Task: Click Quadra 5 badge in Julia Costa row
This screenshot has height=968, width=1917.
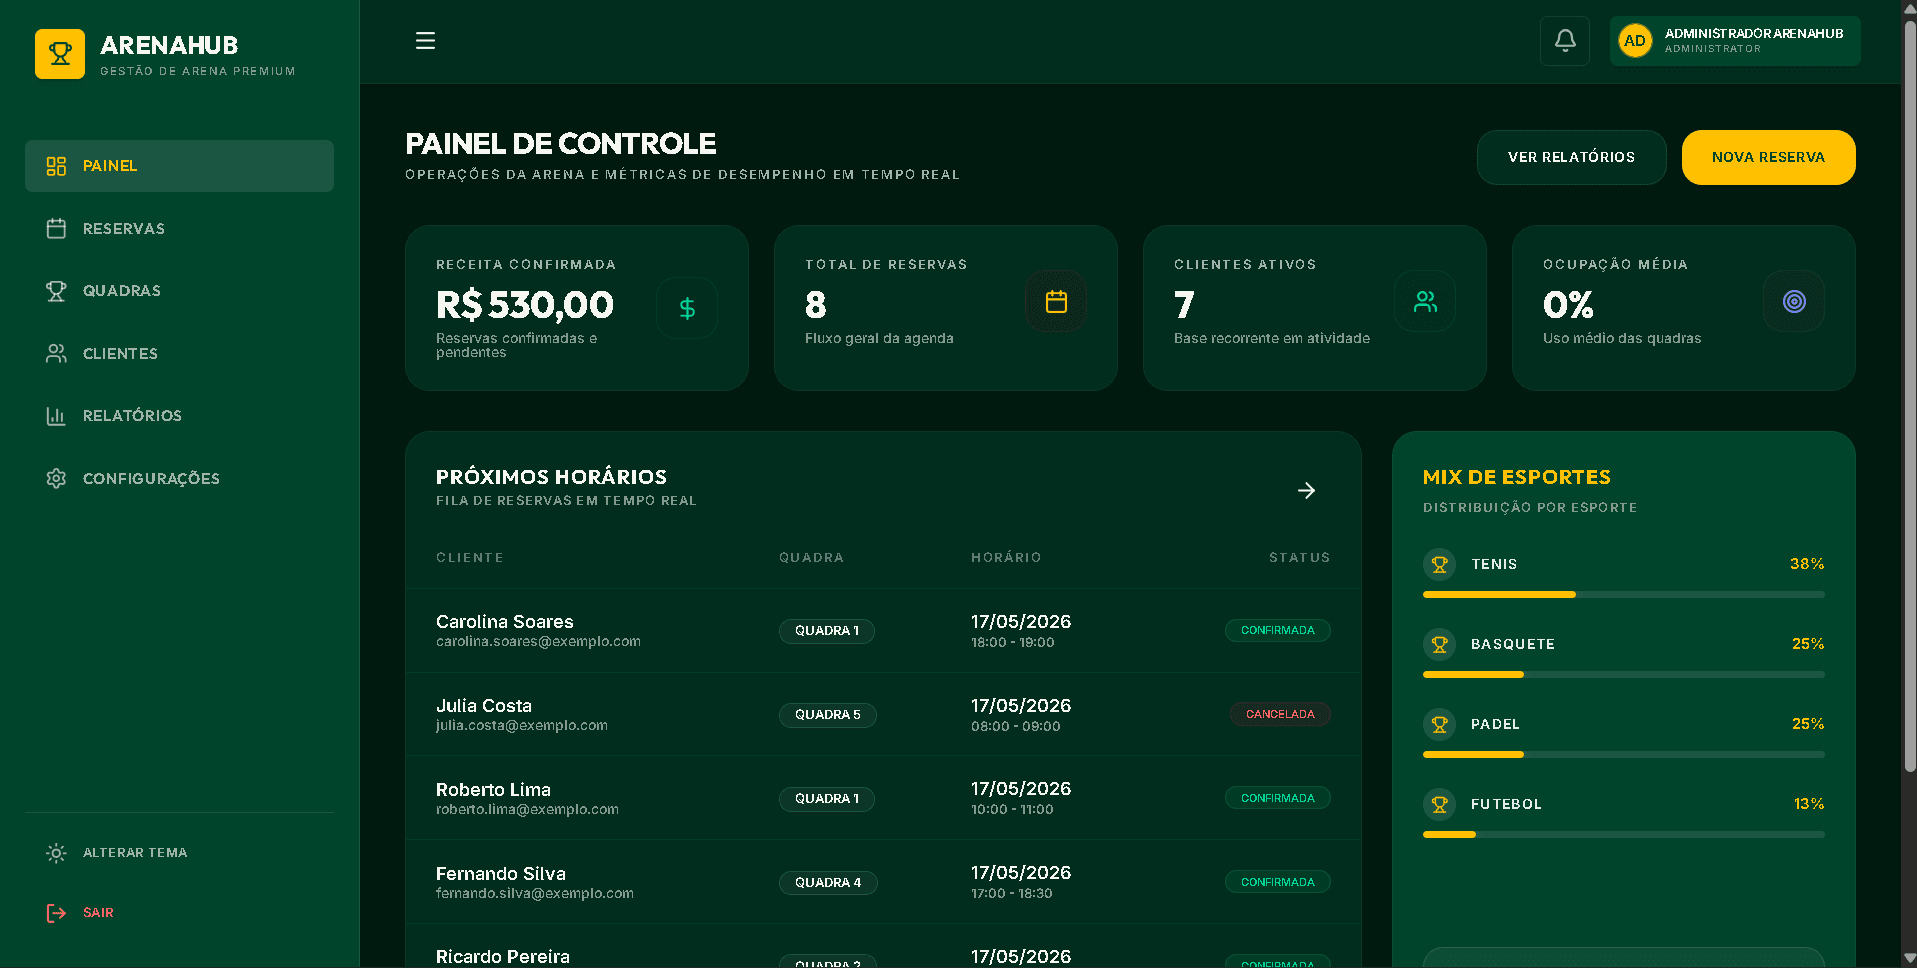Action: 828,715
